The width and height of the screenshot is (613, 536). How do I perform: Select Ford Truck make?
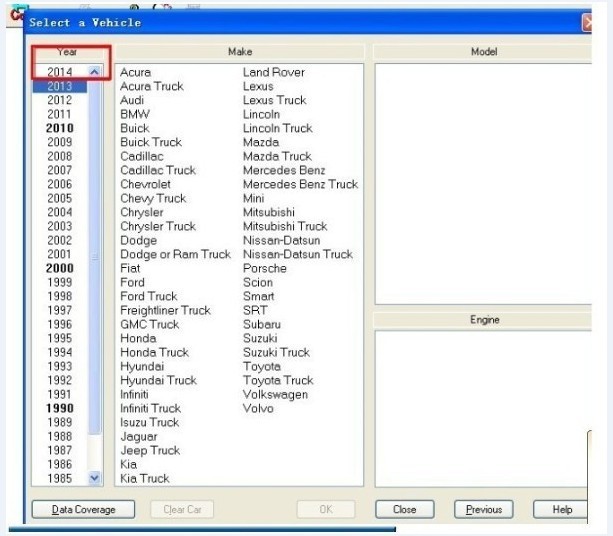click(x=149, y=296)
